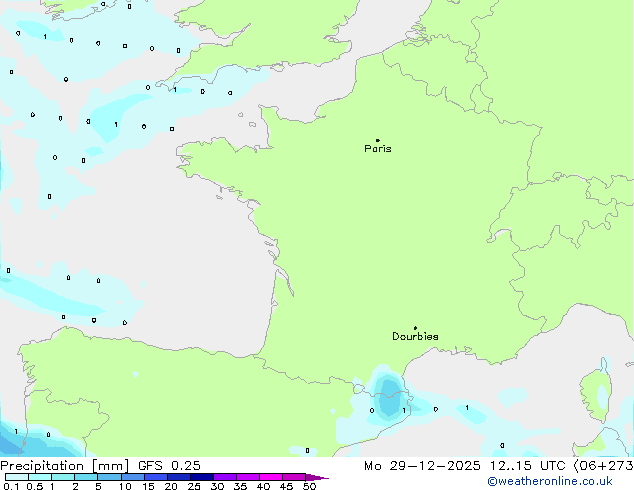Click the 'GFS 0.25' model label
The height and width of the screenshot is (490, 634).
click(x=169, y=466)
